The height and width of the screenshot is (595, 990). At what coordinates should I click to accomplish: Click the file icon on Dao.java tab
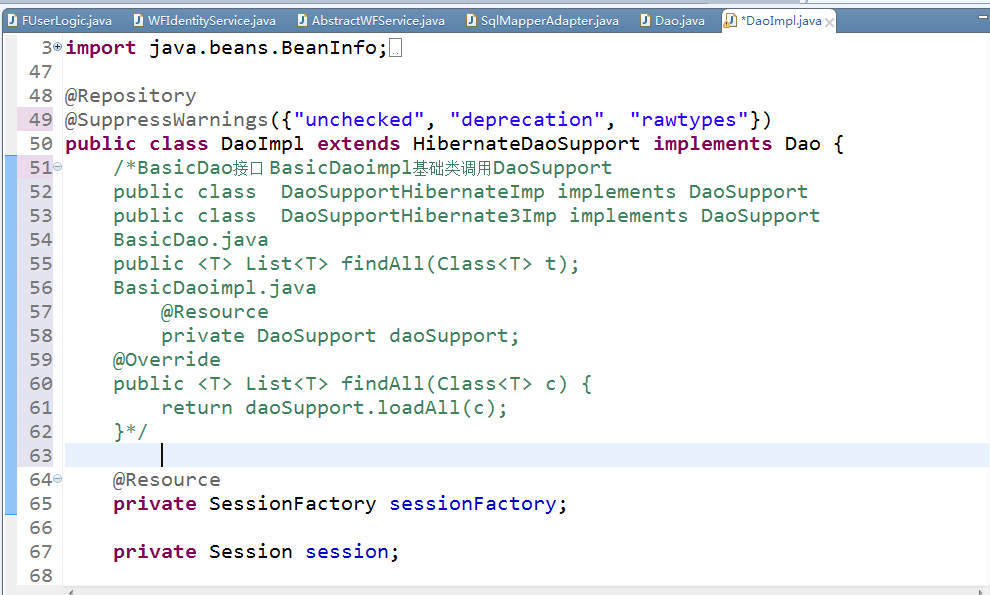click(x=645, y=21)
